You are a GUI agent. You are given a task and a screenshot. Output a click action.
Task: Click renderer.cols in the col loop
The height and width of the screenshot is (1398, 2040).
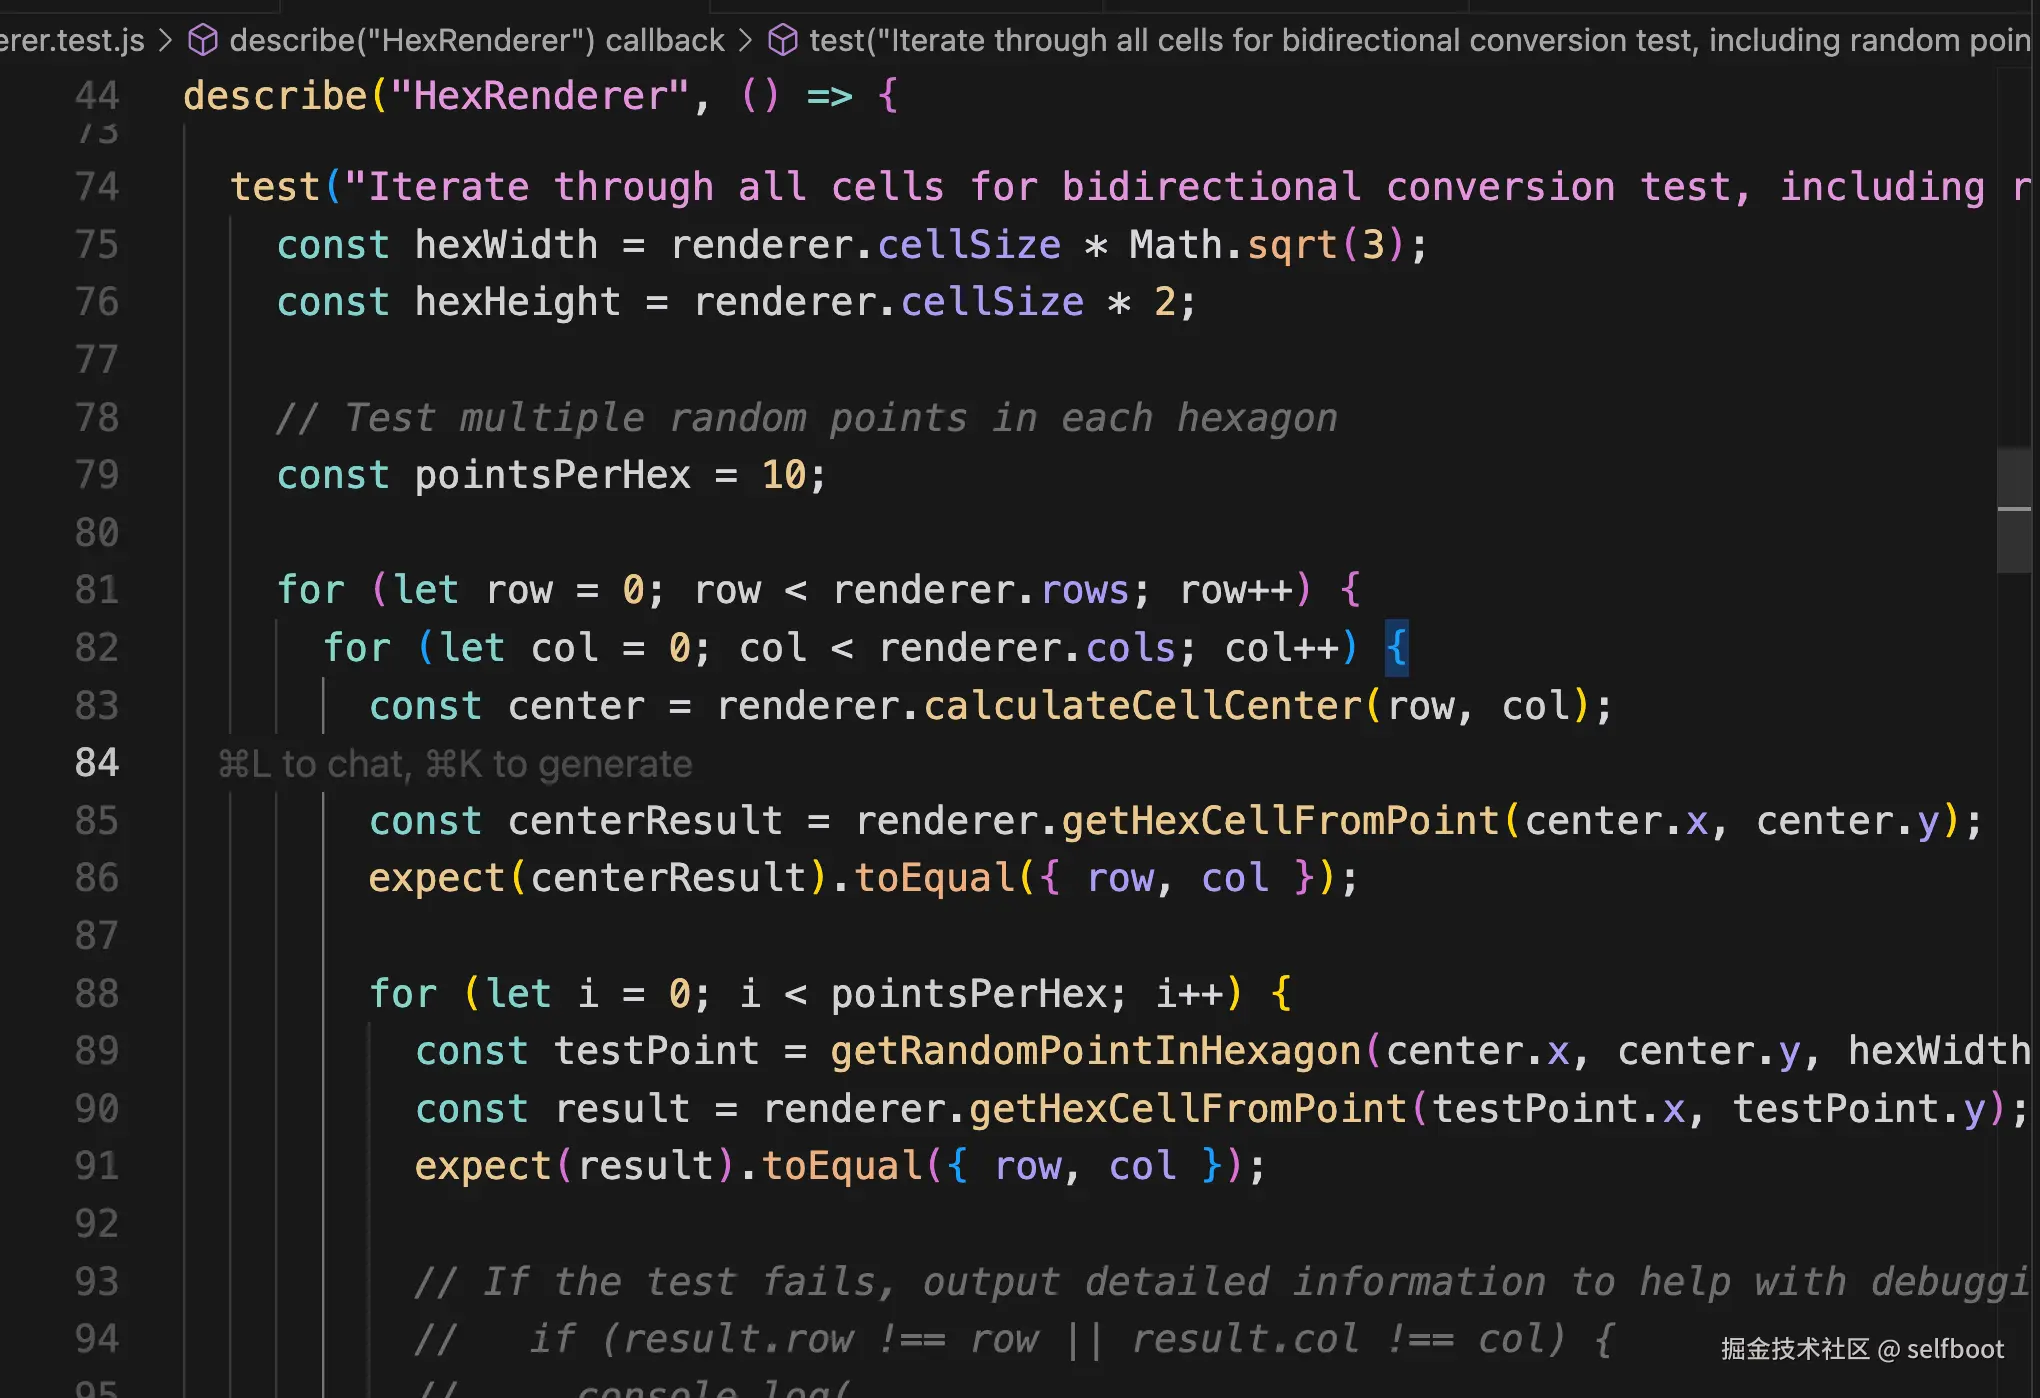(x=1027, y=648)
